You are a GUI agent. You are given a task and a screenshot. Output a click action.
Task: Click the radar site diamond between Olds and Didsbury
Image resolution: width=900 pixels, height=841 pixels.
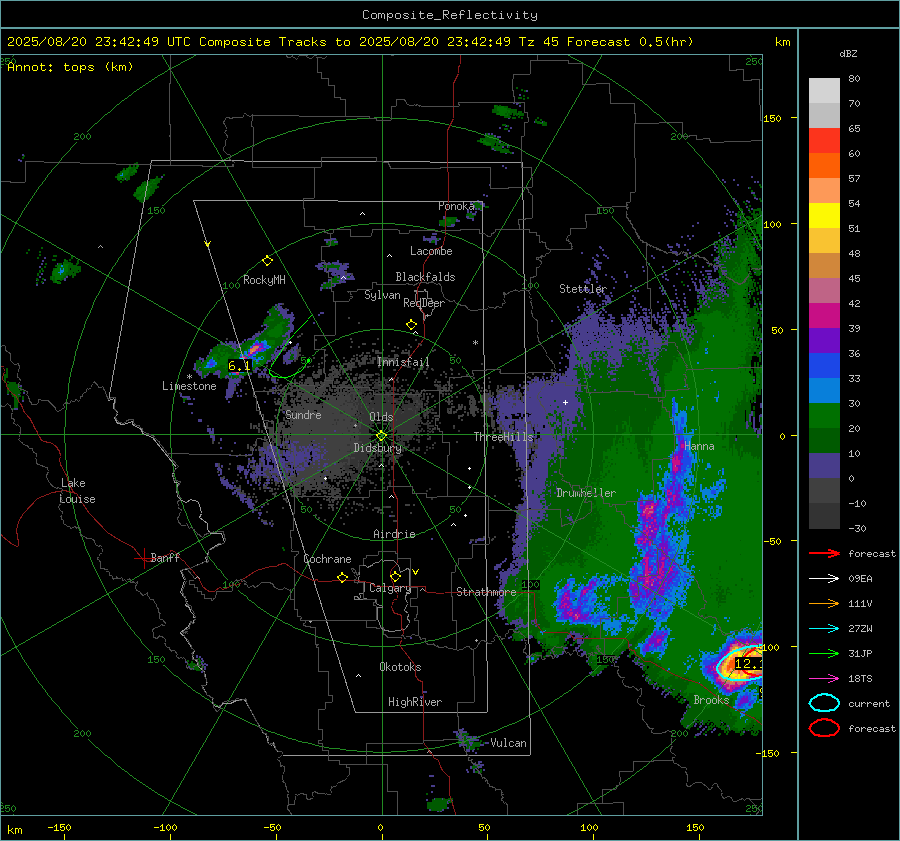(381, 435)
